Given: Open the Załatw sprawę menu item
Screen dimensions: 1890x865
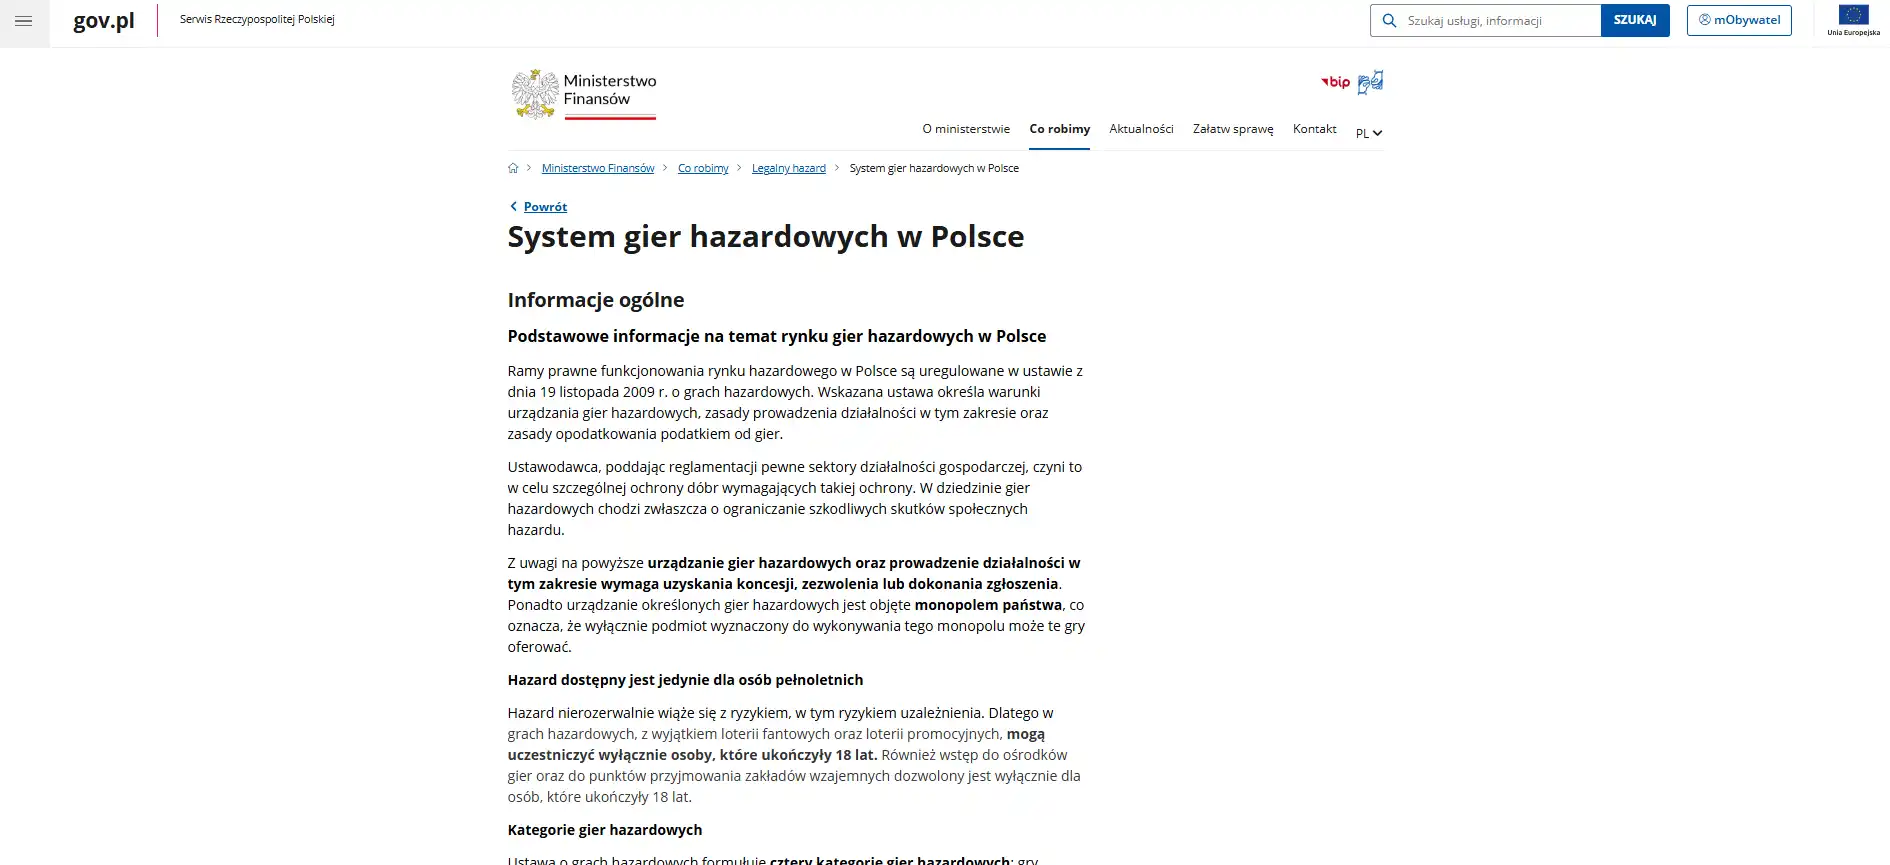Looking at the screenshot, I should 1233,129.
